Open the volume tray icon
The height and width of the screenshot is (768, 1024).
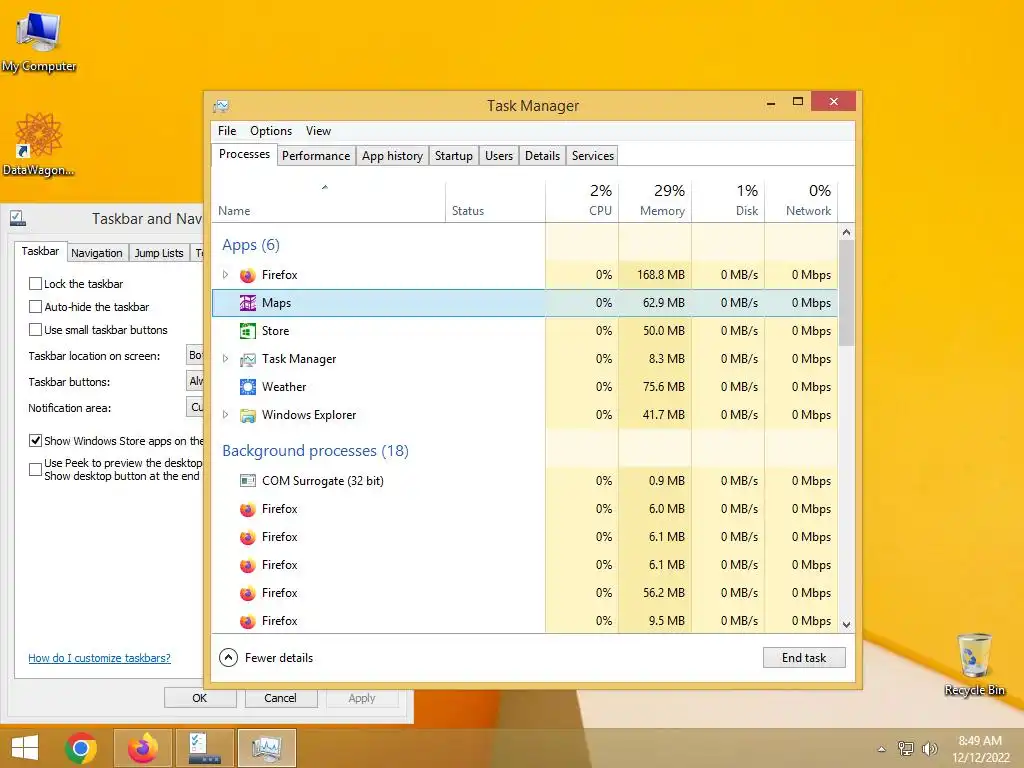[x=929, y=748]
